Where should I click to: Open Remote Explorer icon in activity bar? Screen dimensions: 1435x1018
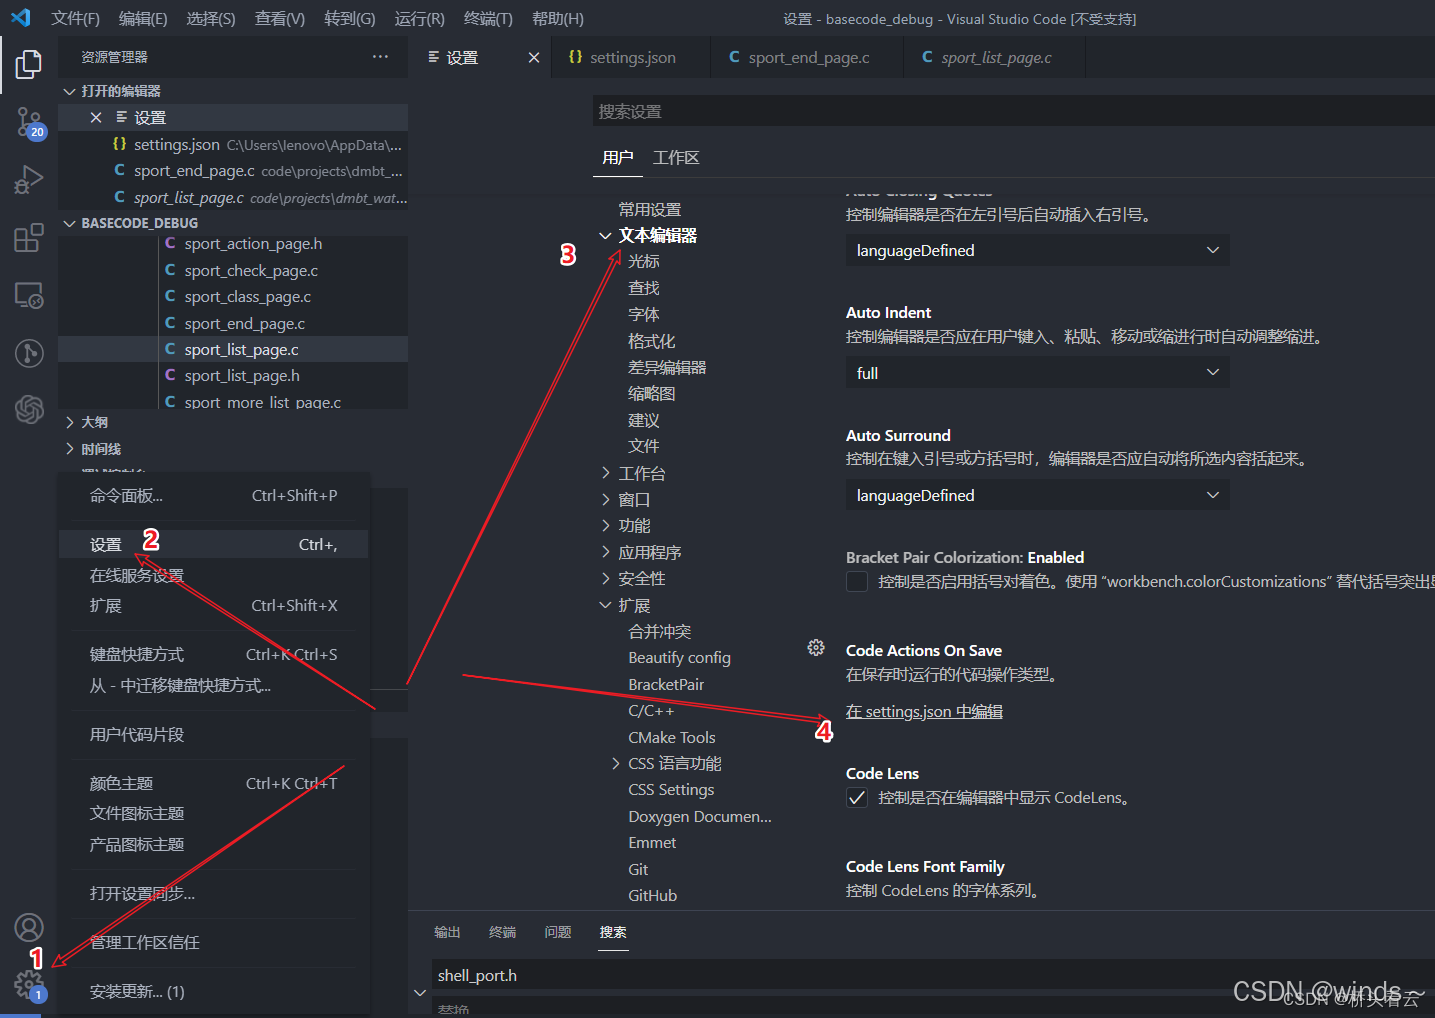[x=29, y=295]
